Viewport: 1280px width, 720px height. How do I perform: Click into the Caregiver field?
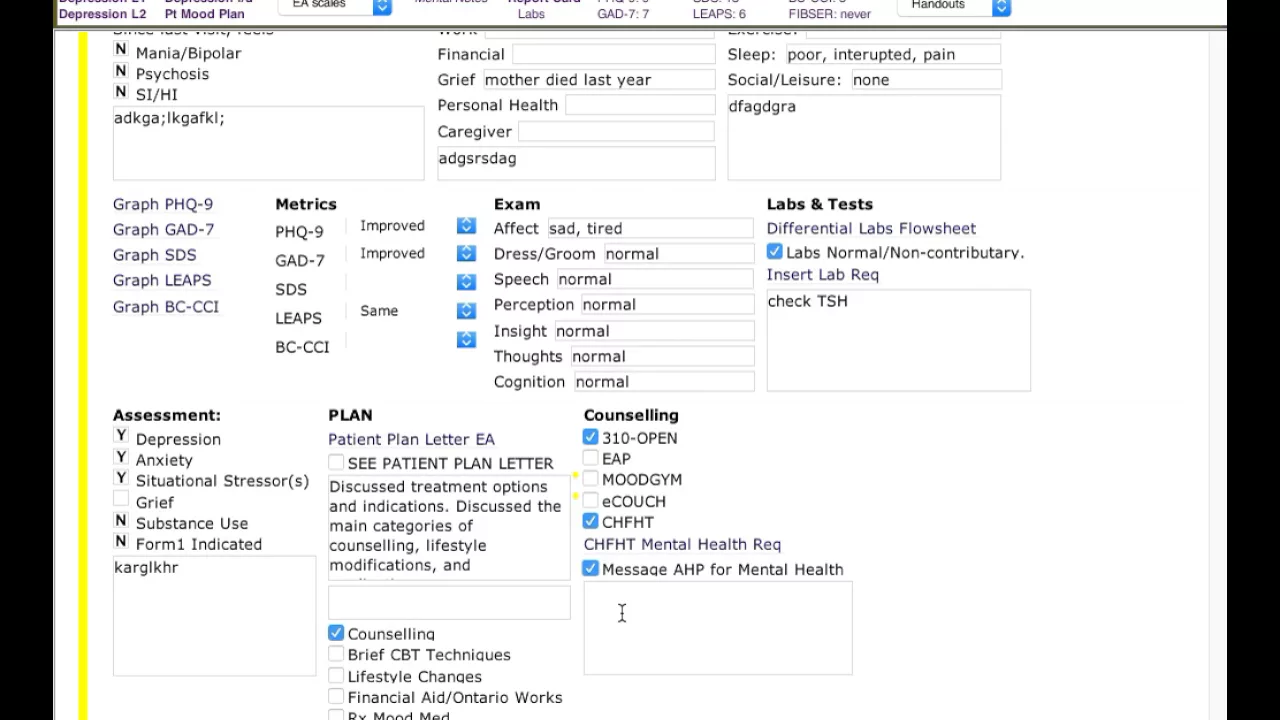coord(616,131)
